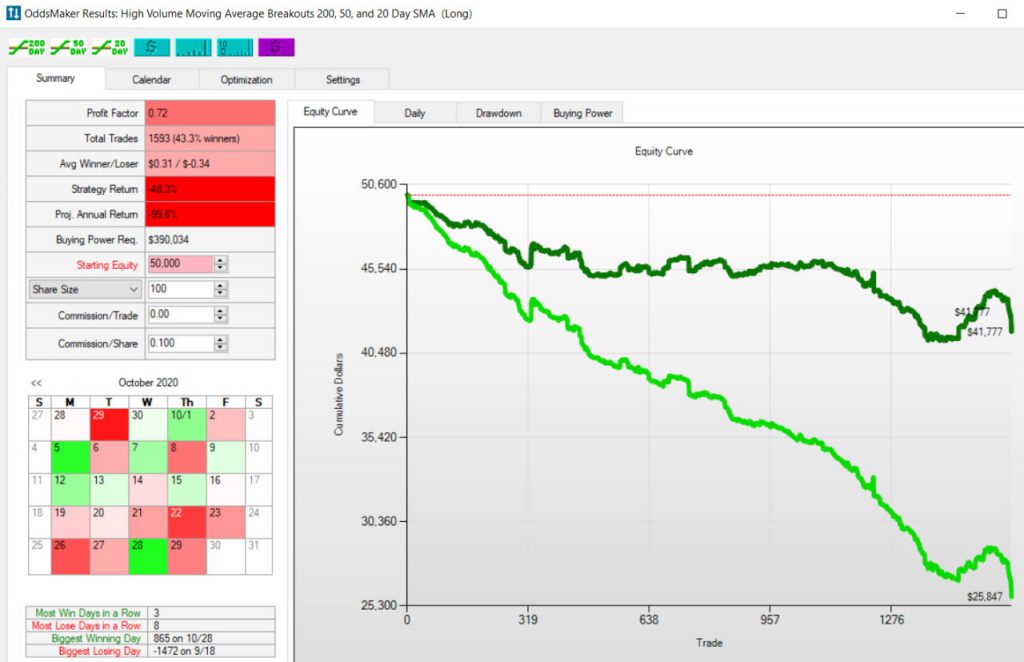Click the October 2020 month header
This screenshot has width=1024, height=662.
point(148,383)
